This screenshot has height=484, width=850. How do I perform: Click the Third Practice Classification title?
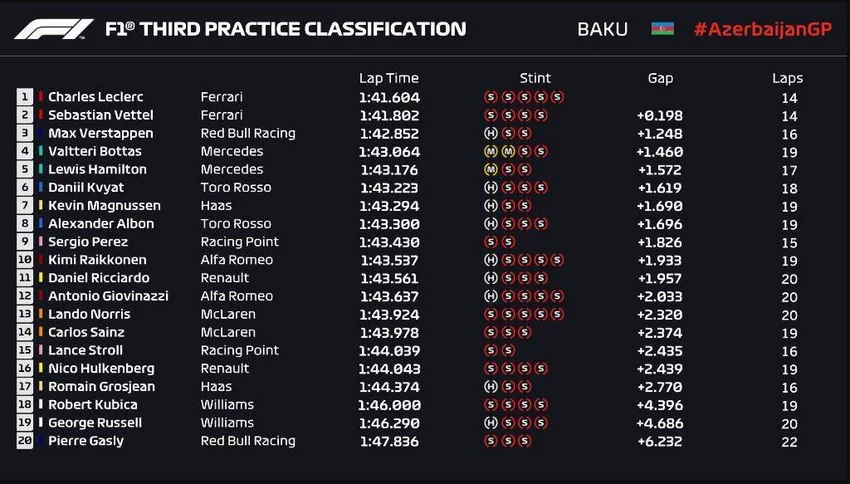coord(285,29)
